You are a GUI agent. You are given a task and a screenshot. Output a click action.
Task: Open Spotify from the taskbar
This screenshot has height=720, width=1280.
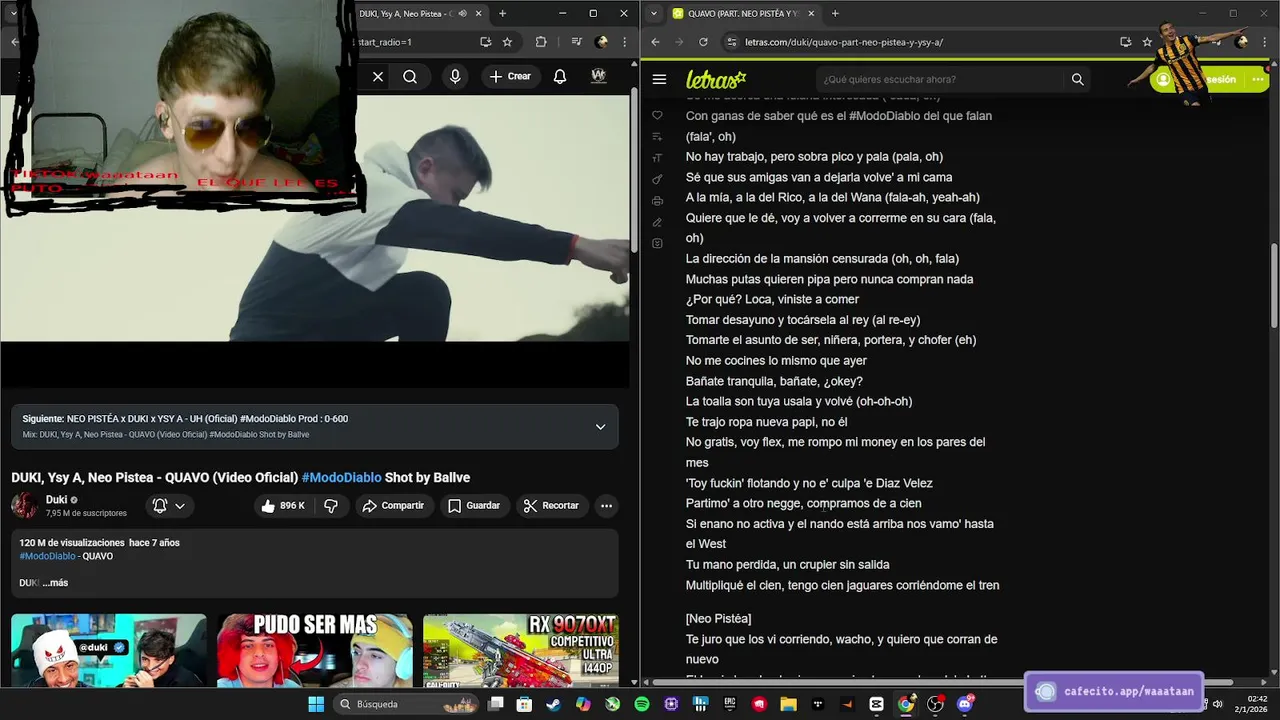point(641,704)
